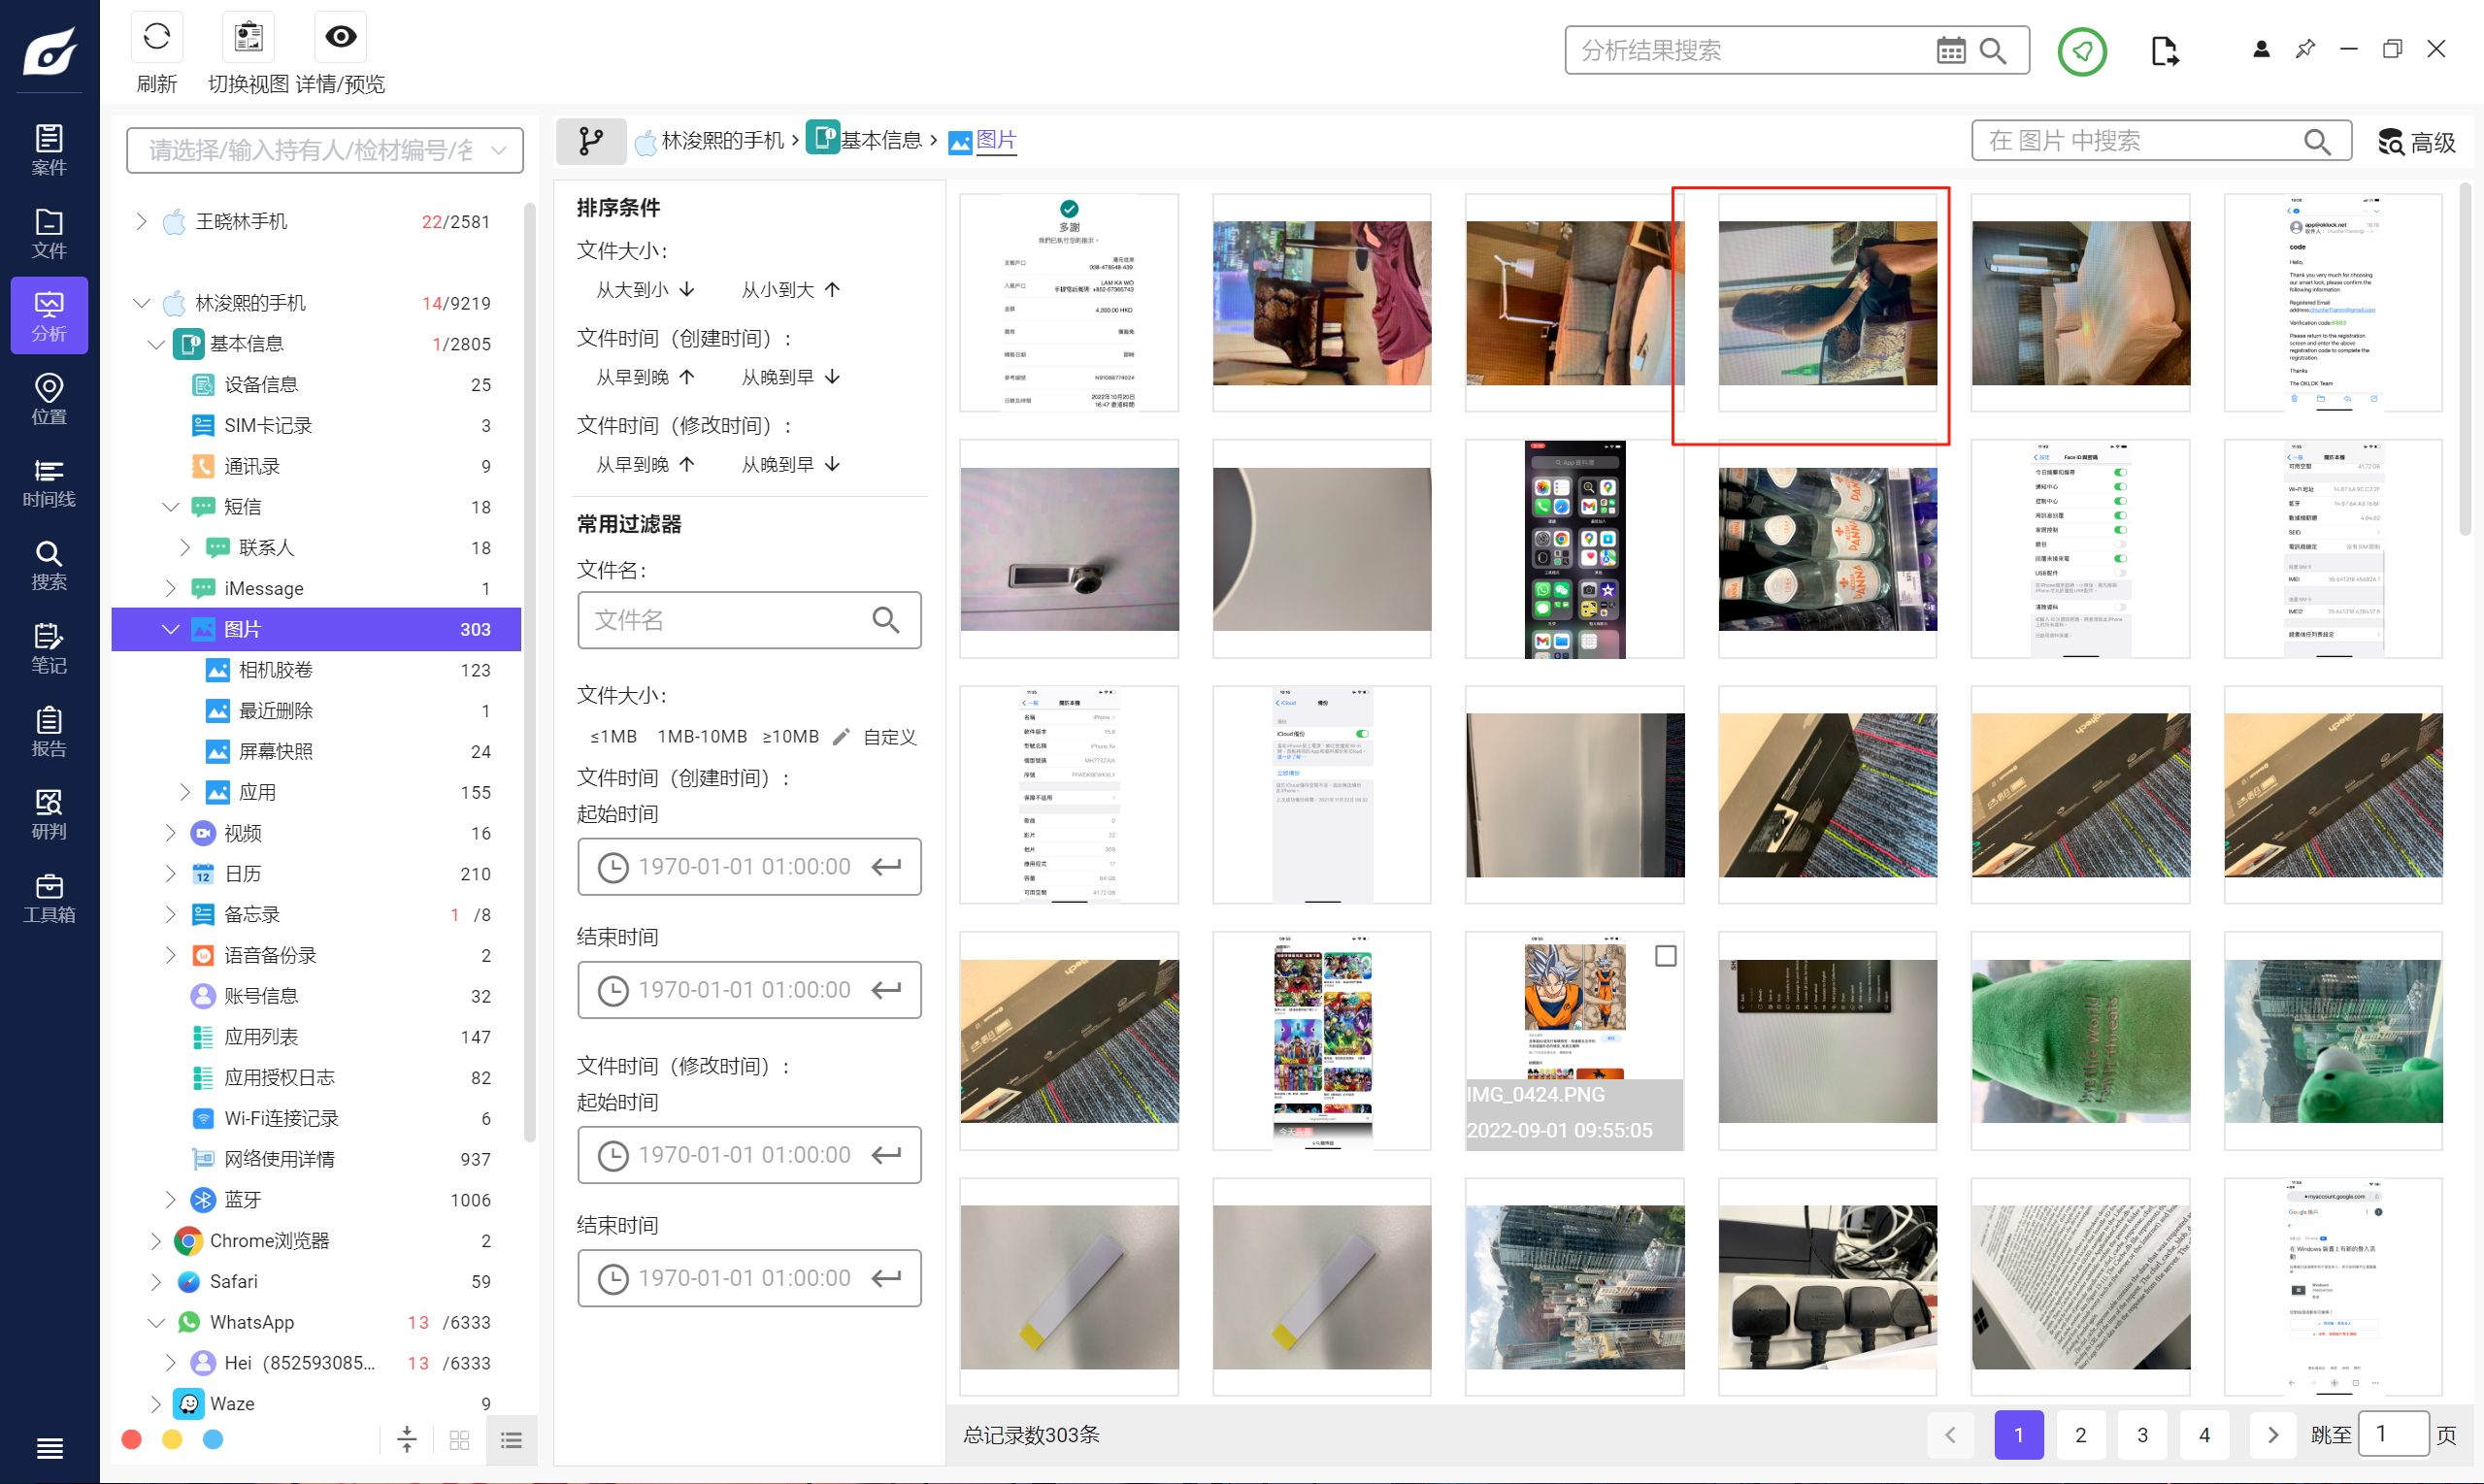
Task: Switch to the list view toggle
Action: pos(511,1440)
